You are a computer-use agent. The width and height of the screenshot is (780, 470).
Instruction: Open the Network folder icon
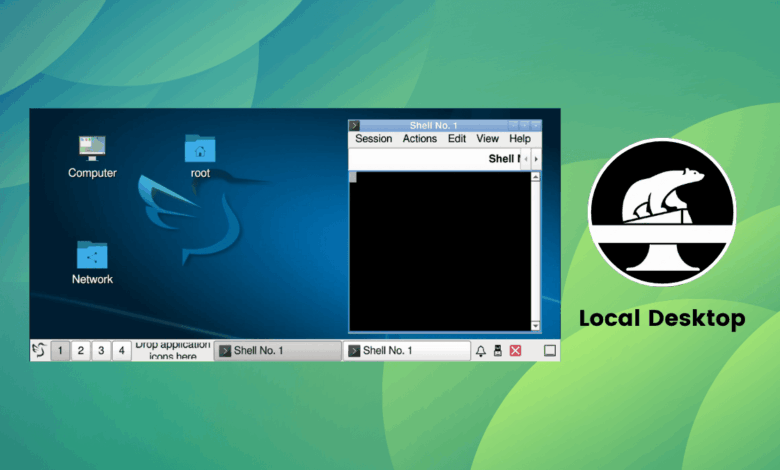92,263
